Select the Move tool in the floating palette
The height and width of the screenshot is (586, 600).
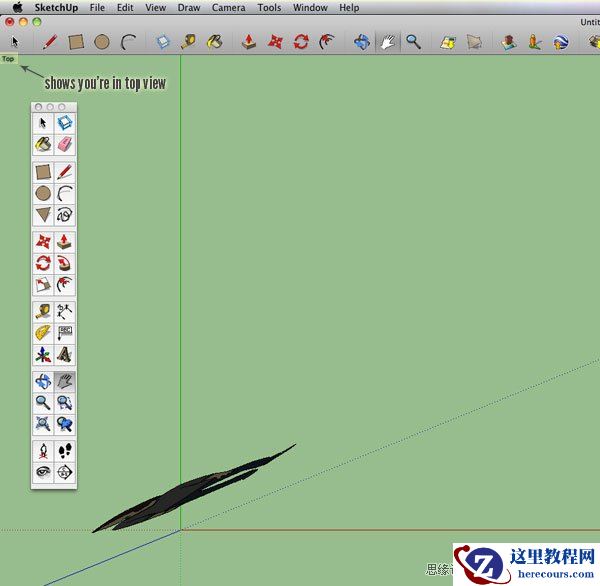[x=43, y=242]
